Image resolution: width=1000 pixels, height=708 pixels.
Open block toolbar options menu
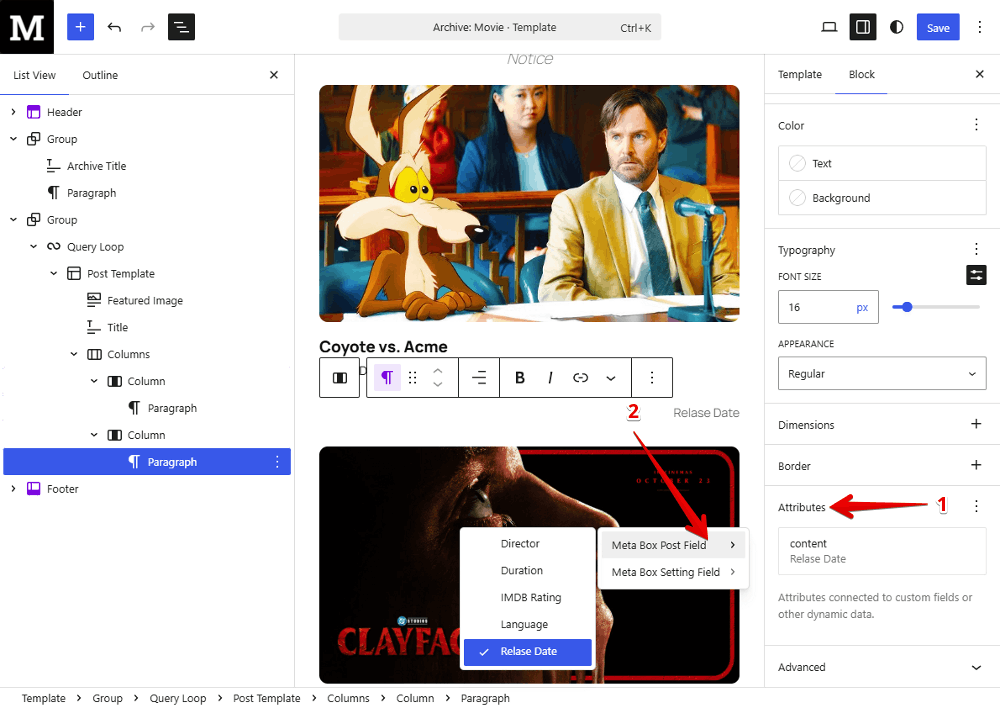(652, 378)
